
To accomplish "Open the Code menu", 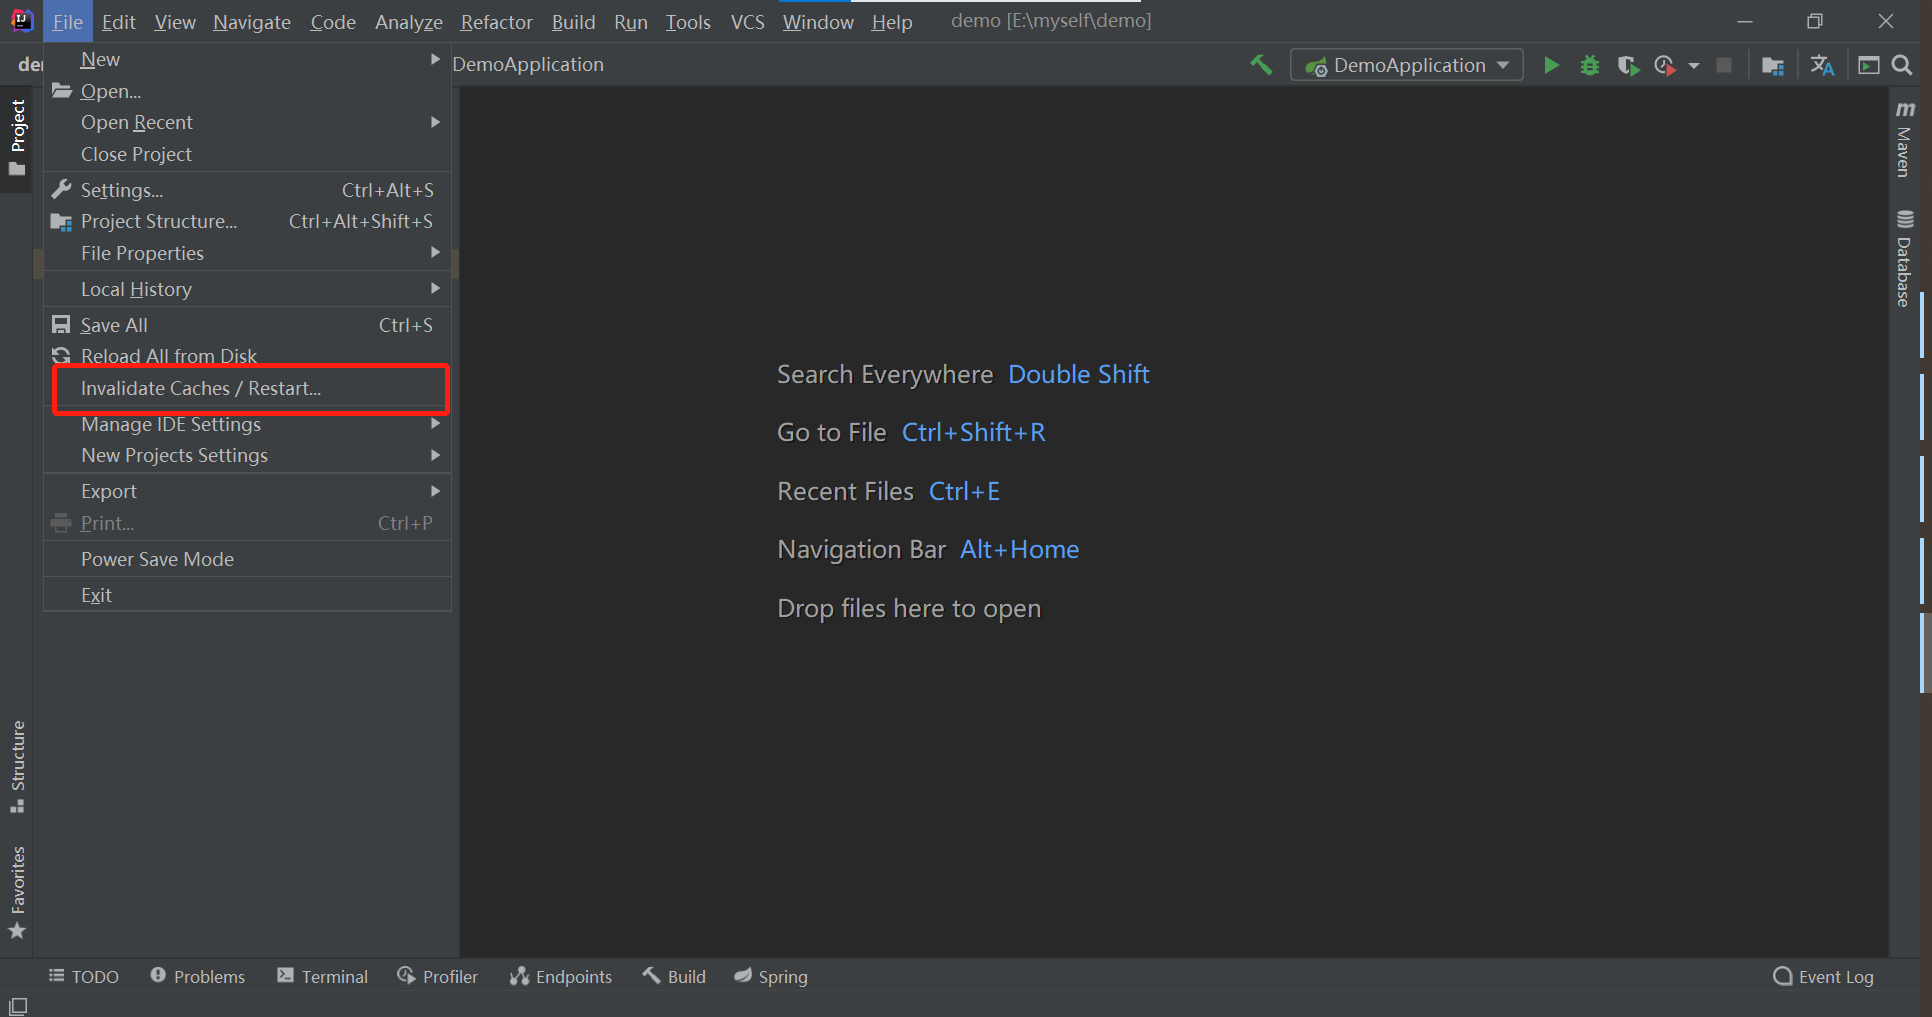I will coord(332,21).
